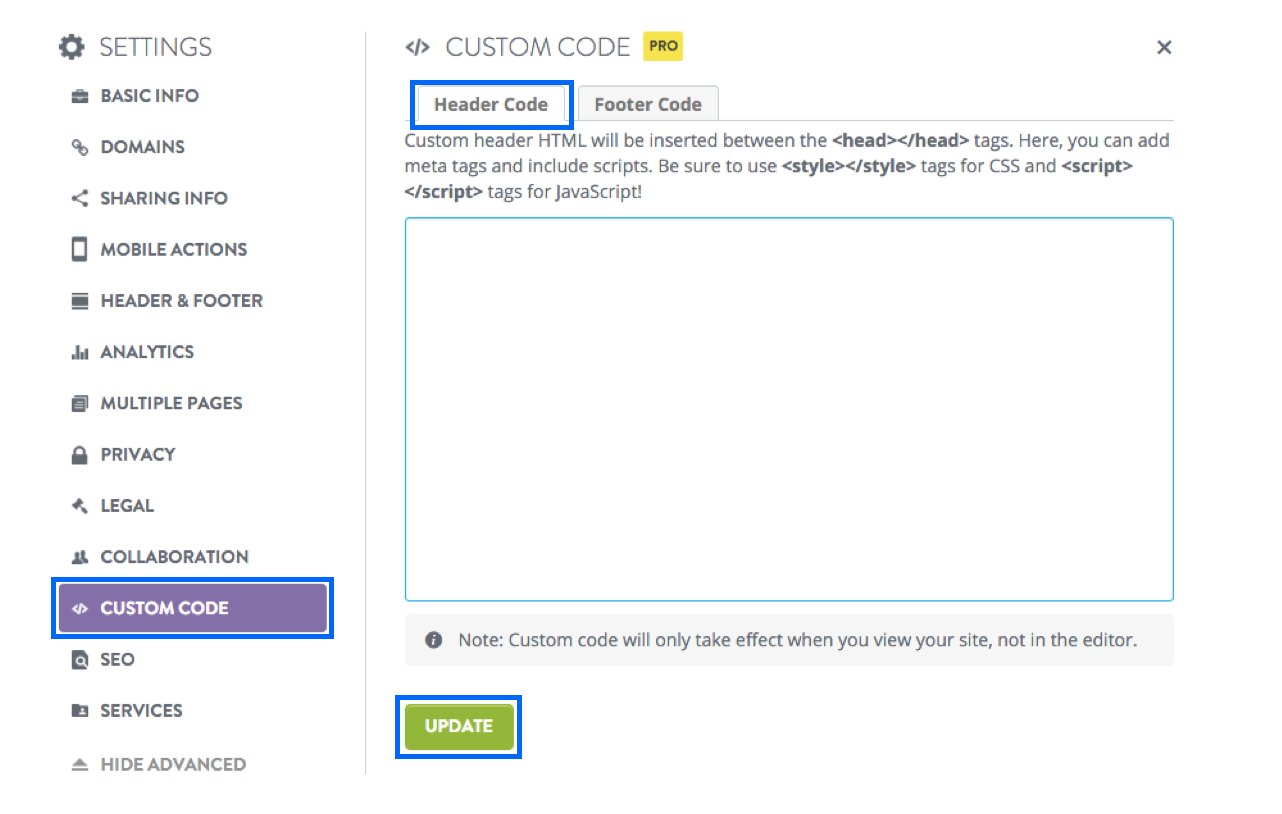Open Sharing Info via the share icon
Image resolution: width=1282 pixels, height=814 pixels.
pyautogui.click(x=80, y=197)
